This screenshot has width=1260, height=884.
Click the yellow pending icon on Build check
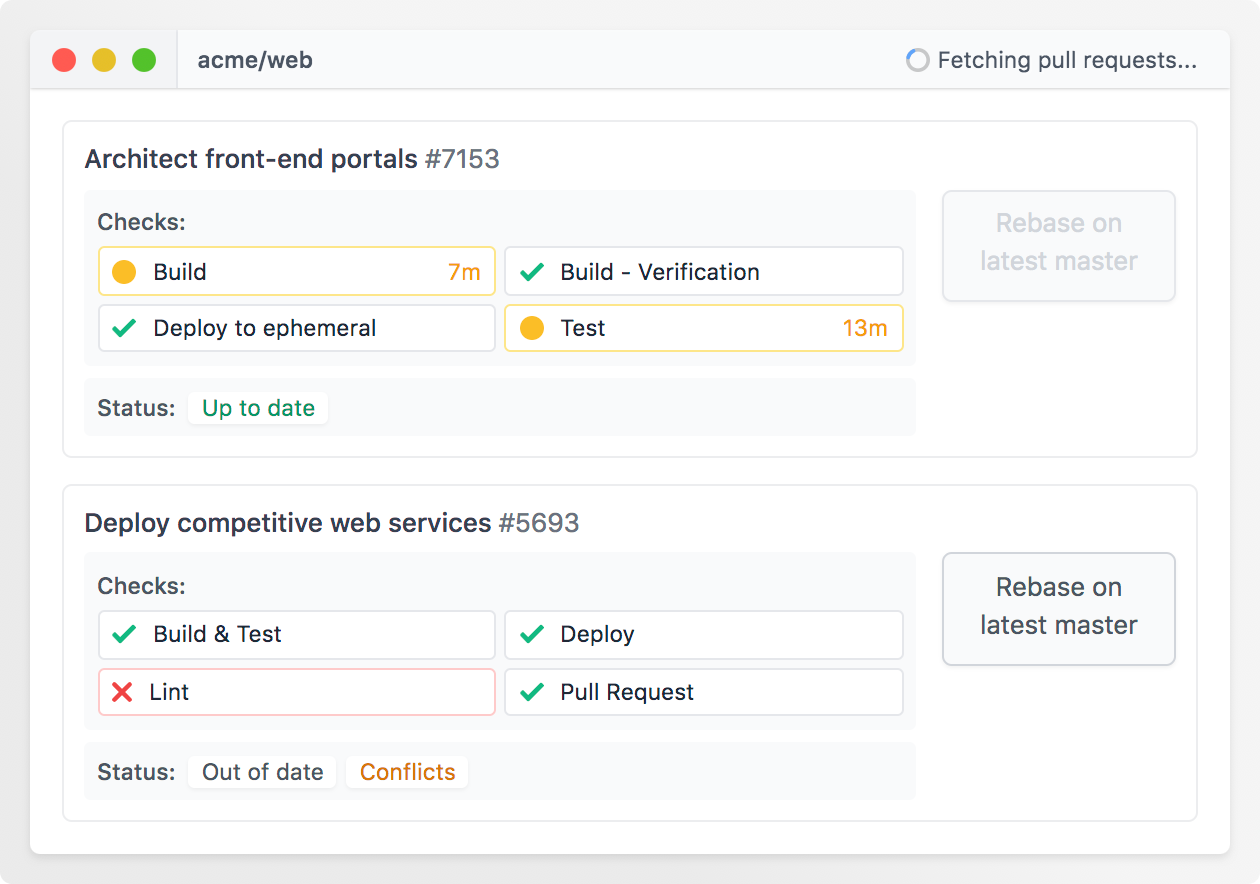tap(124, 272)
